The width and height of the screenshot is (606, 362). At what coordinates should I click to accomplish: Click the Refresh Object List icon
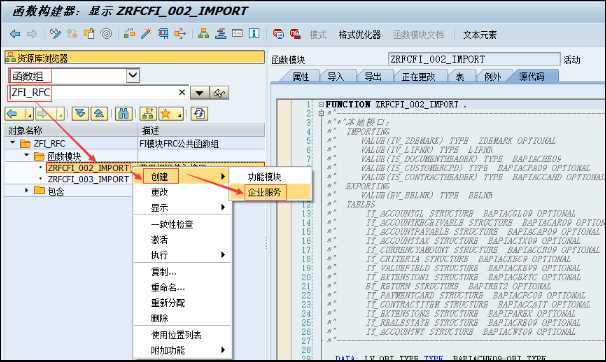click(x=199, y=114)
